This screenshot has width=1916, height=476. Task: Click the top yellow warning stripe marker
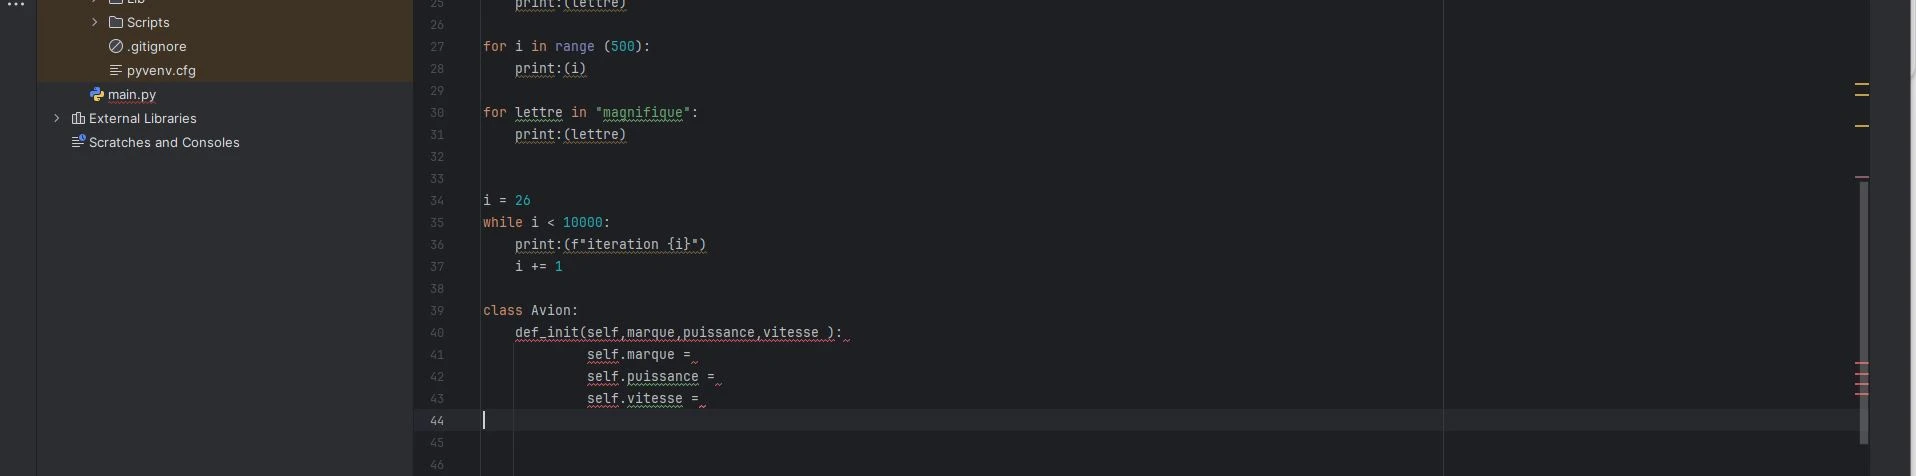pos(1861,84)
